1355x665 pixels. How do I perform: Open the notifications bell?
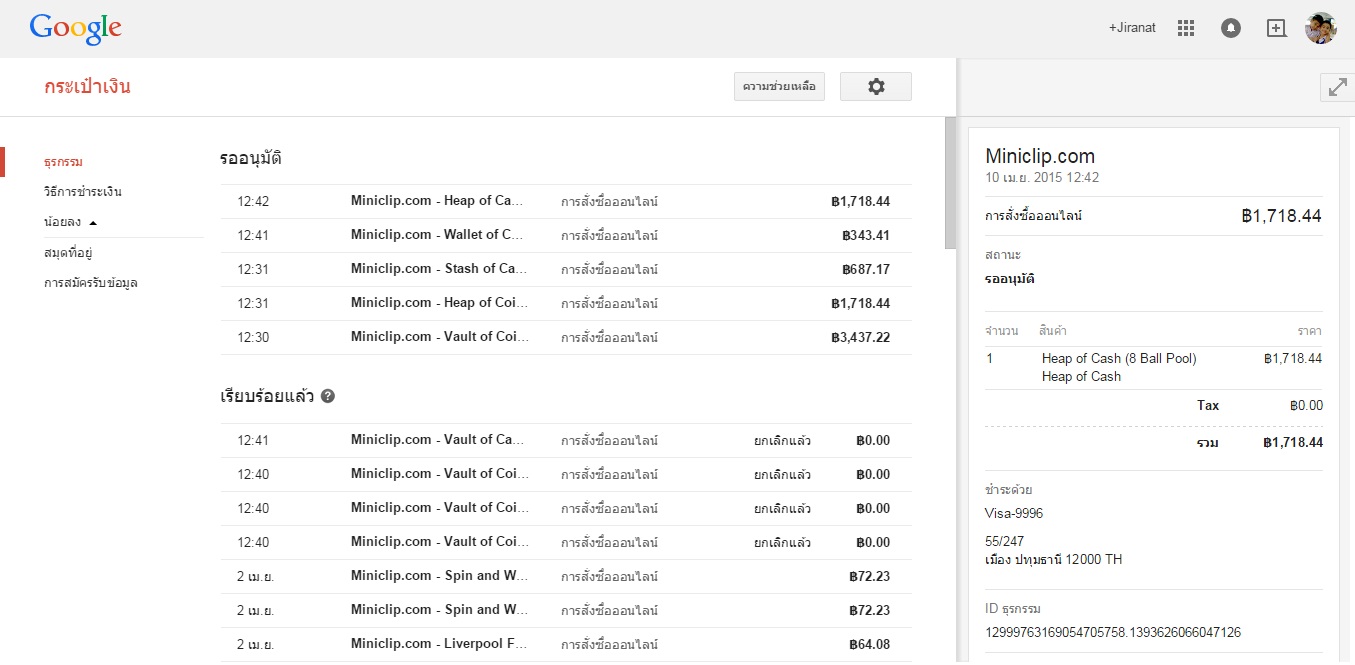tap(1231, 28)
